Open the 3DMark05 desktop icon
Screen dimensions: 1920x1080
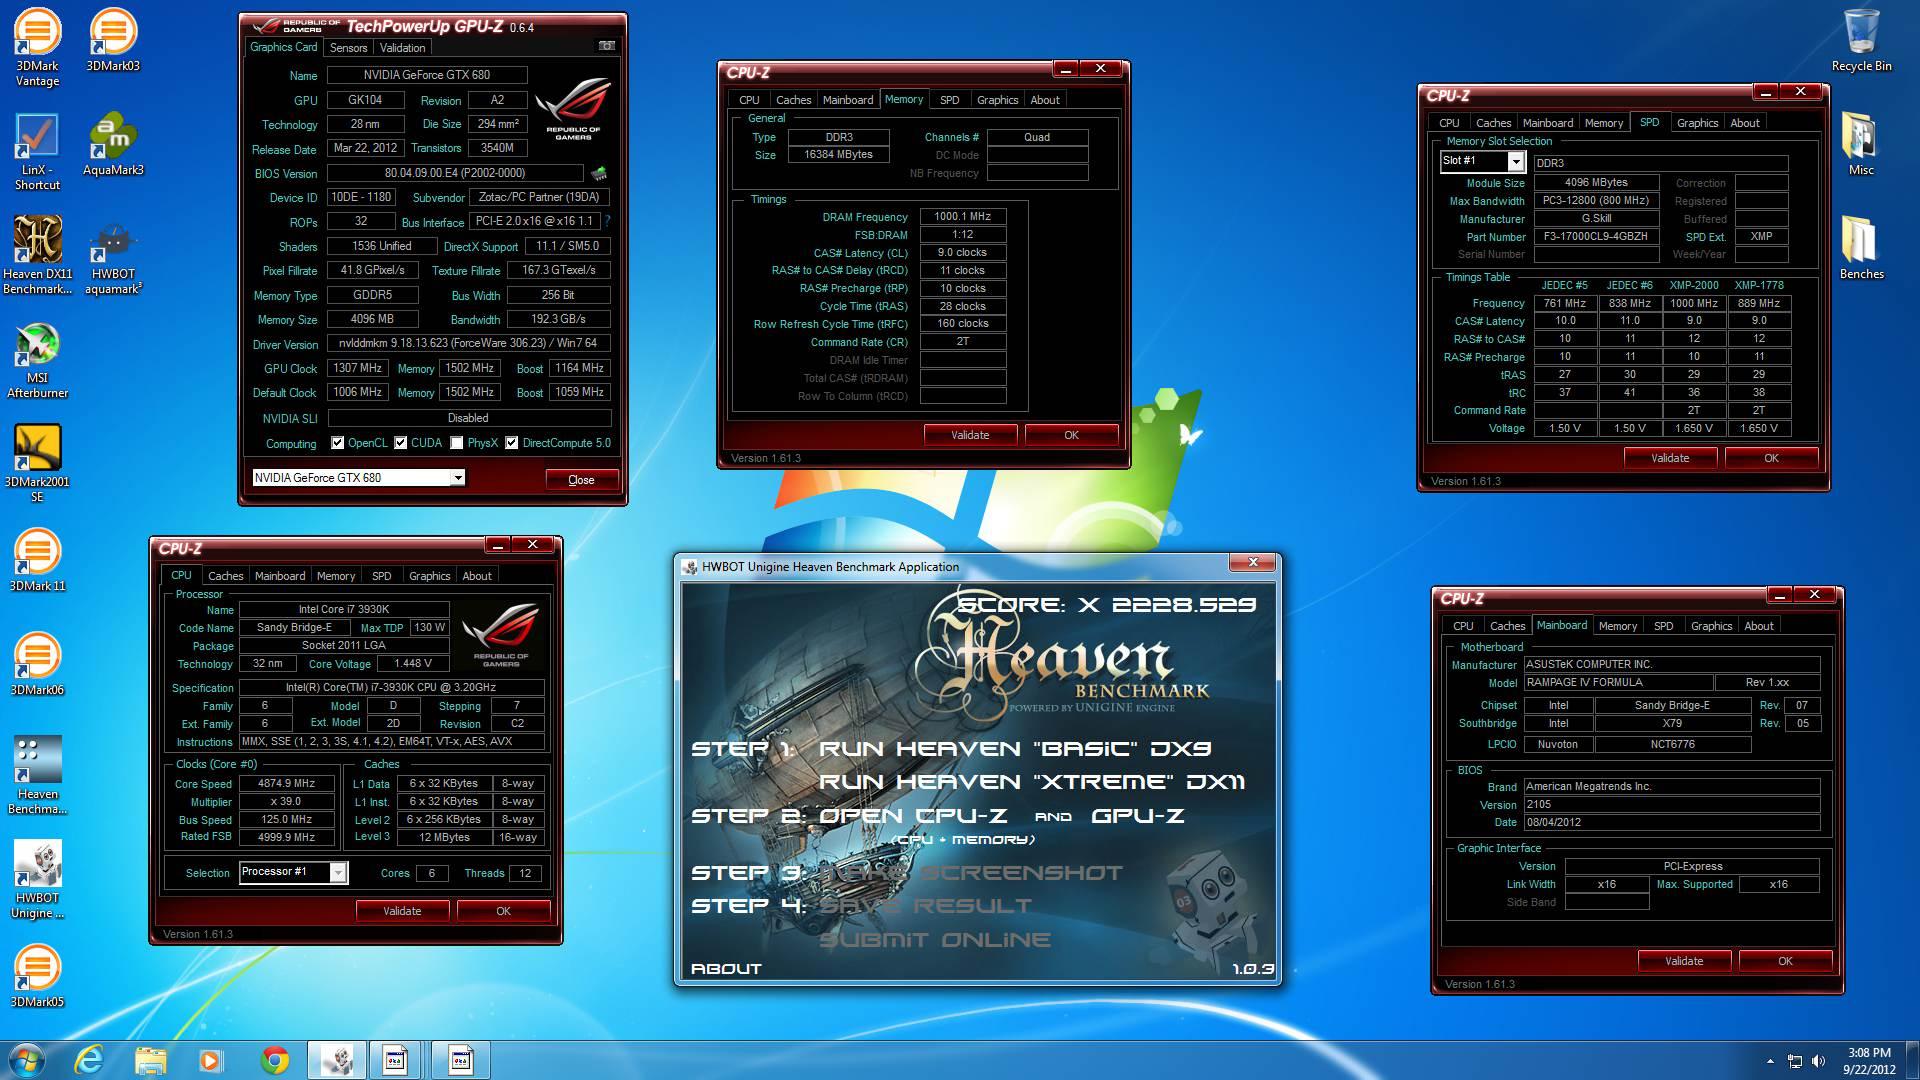pyautogui.click(x=37, y=976)
